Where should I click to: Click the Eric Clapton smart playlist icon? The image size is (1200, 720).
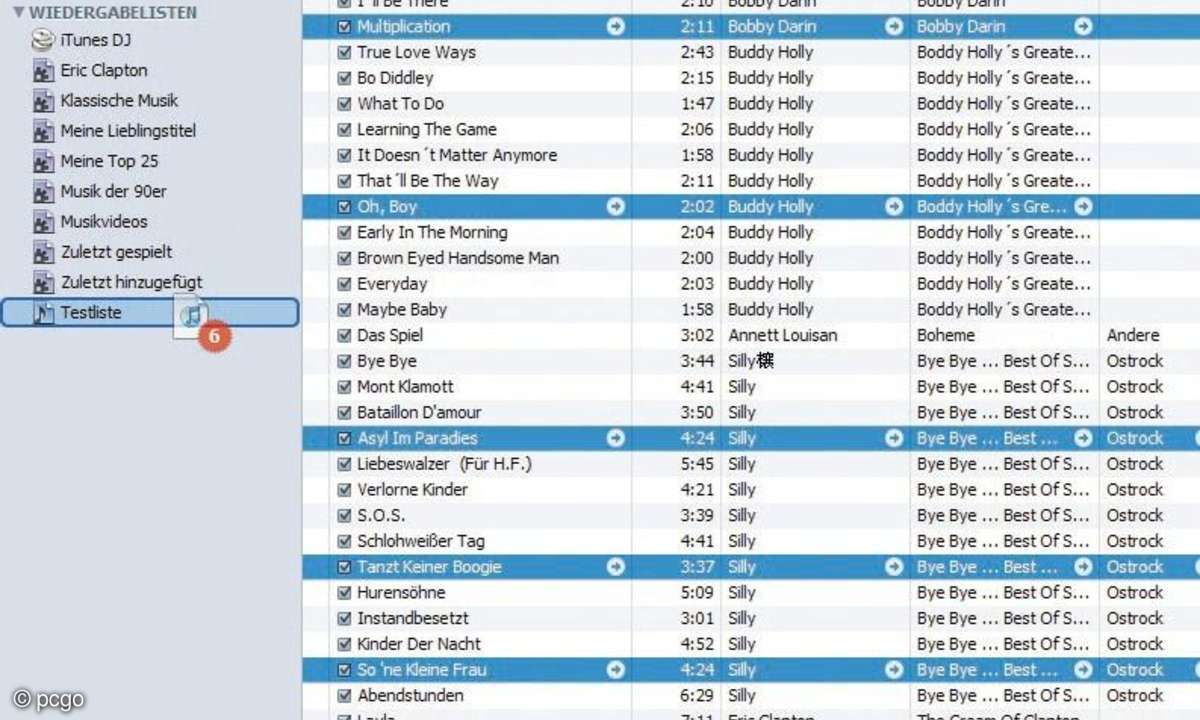point(43,71)
